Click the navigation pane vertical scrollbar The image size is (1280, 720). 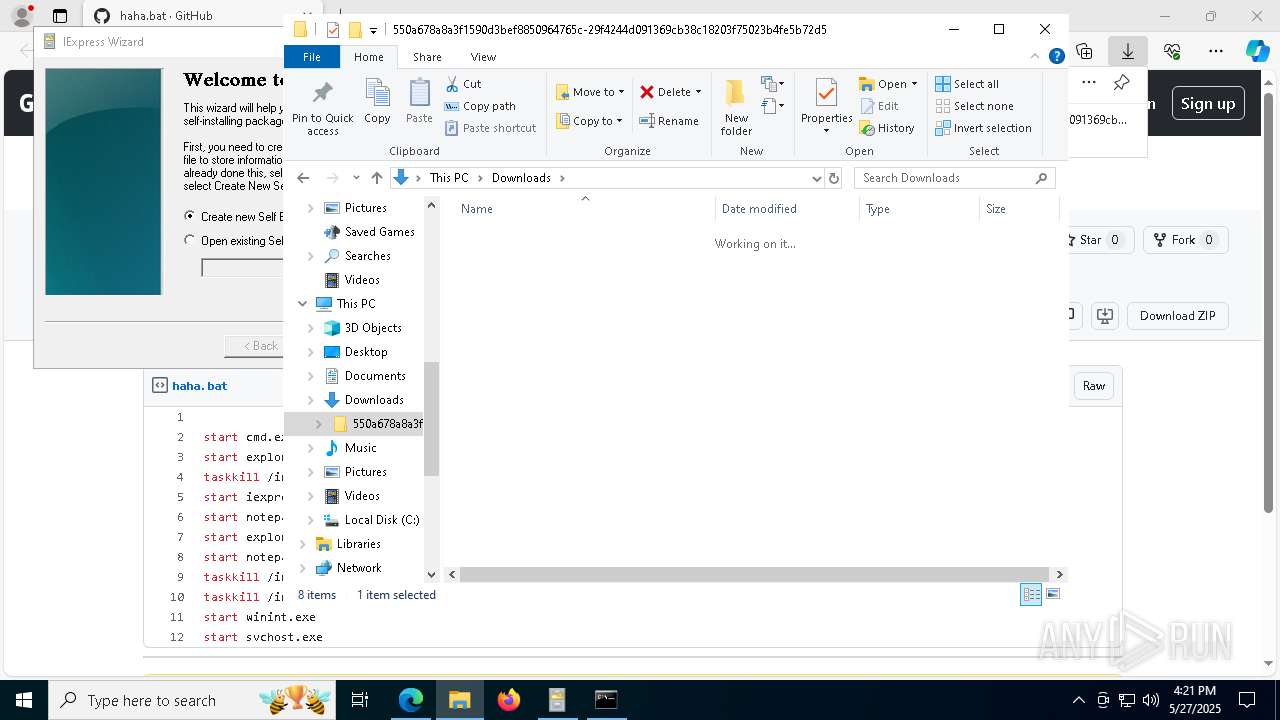click(x=432, y=419)
